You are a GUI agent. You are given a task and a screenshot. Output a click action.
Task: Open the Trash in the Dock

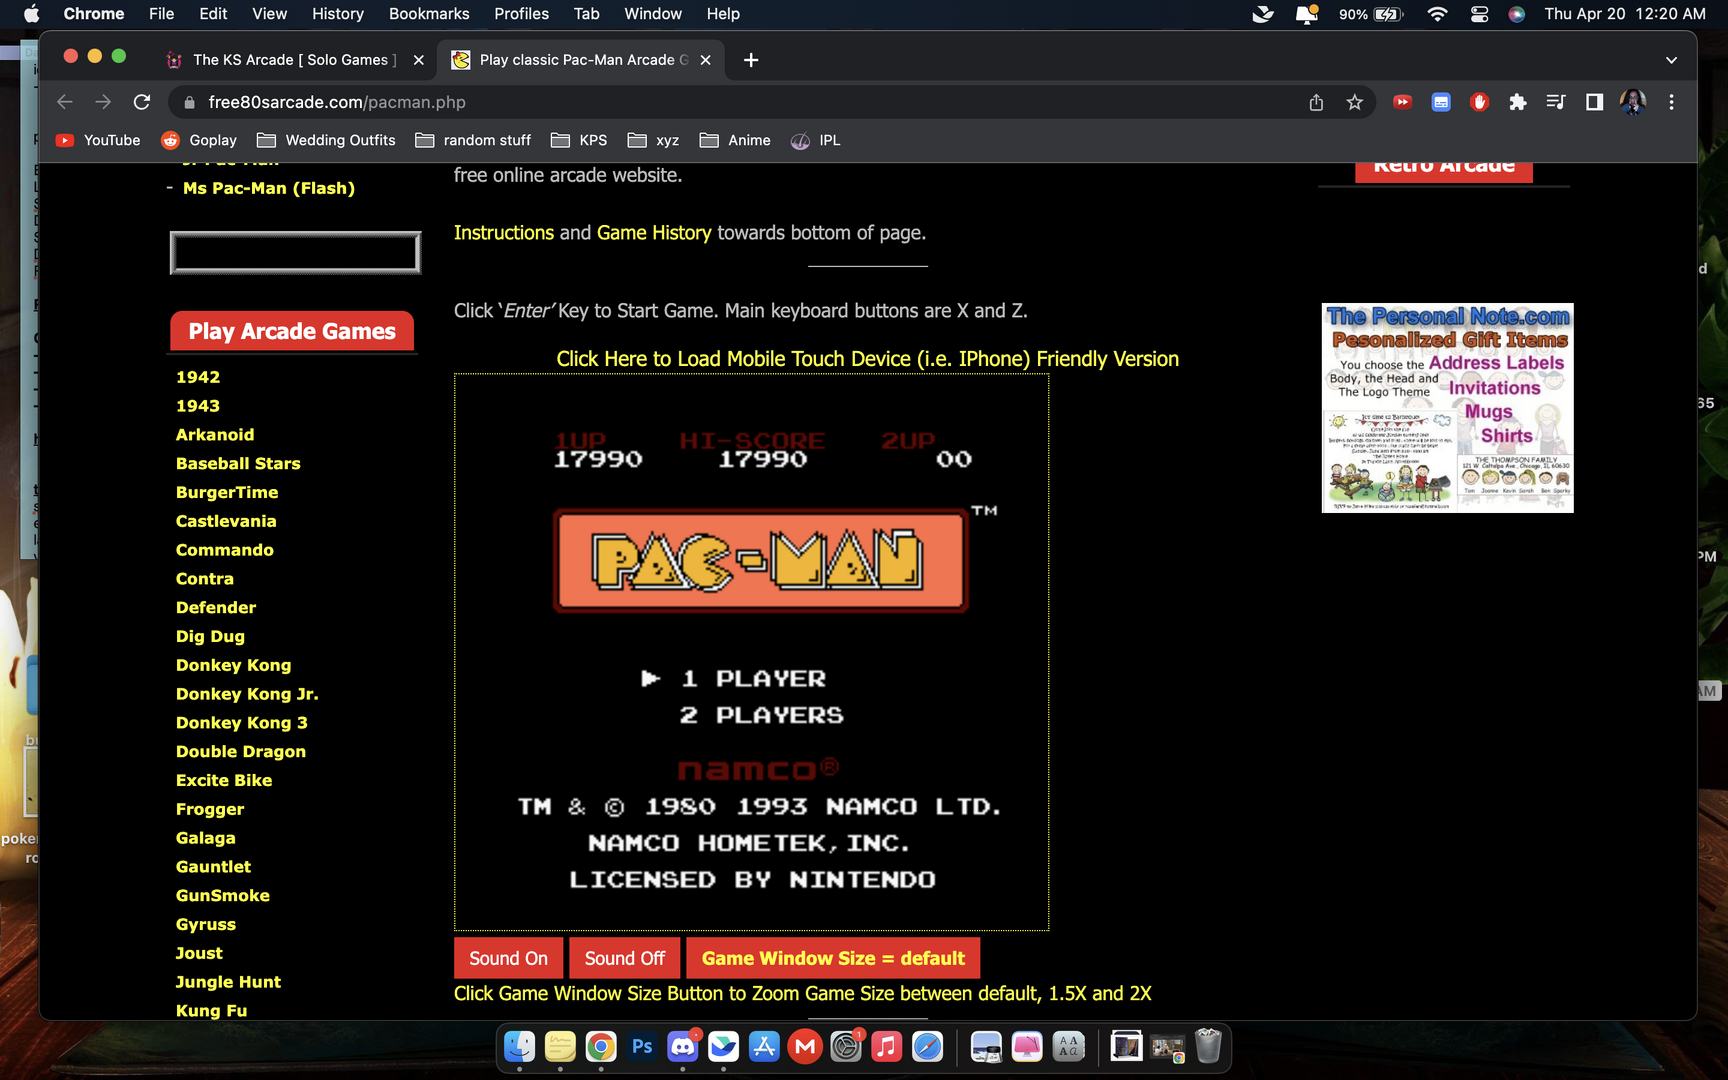(1208, 1047)
